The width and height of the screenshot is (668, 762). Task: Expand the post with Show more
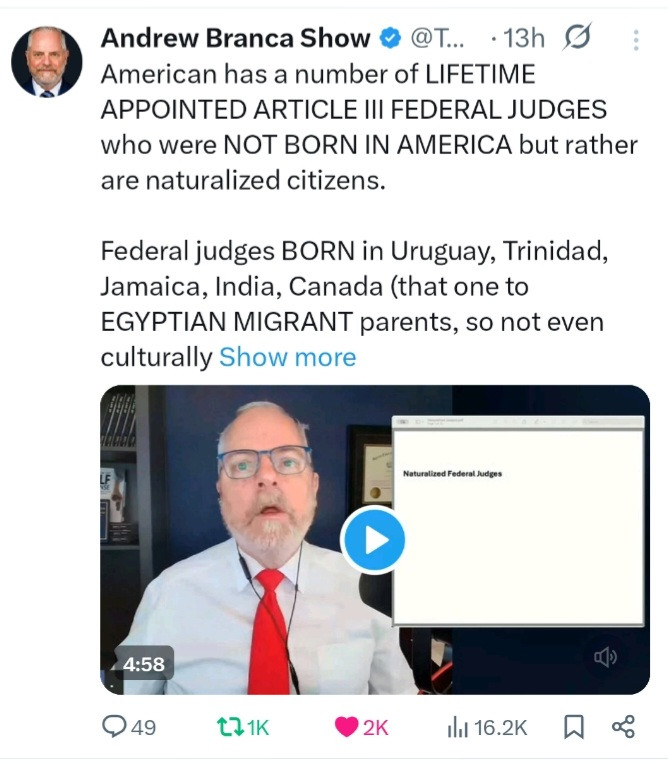pos(288,357)
